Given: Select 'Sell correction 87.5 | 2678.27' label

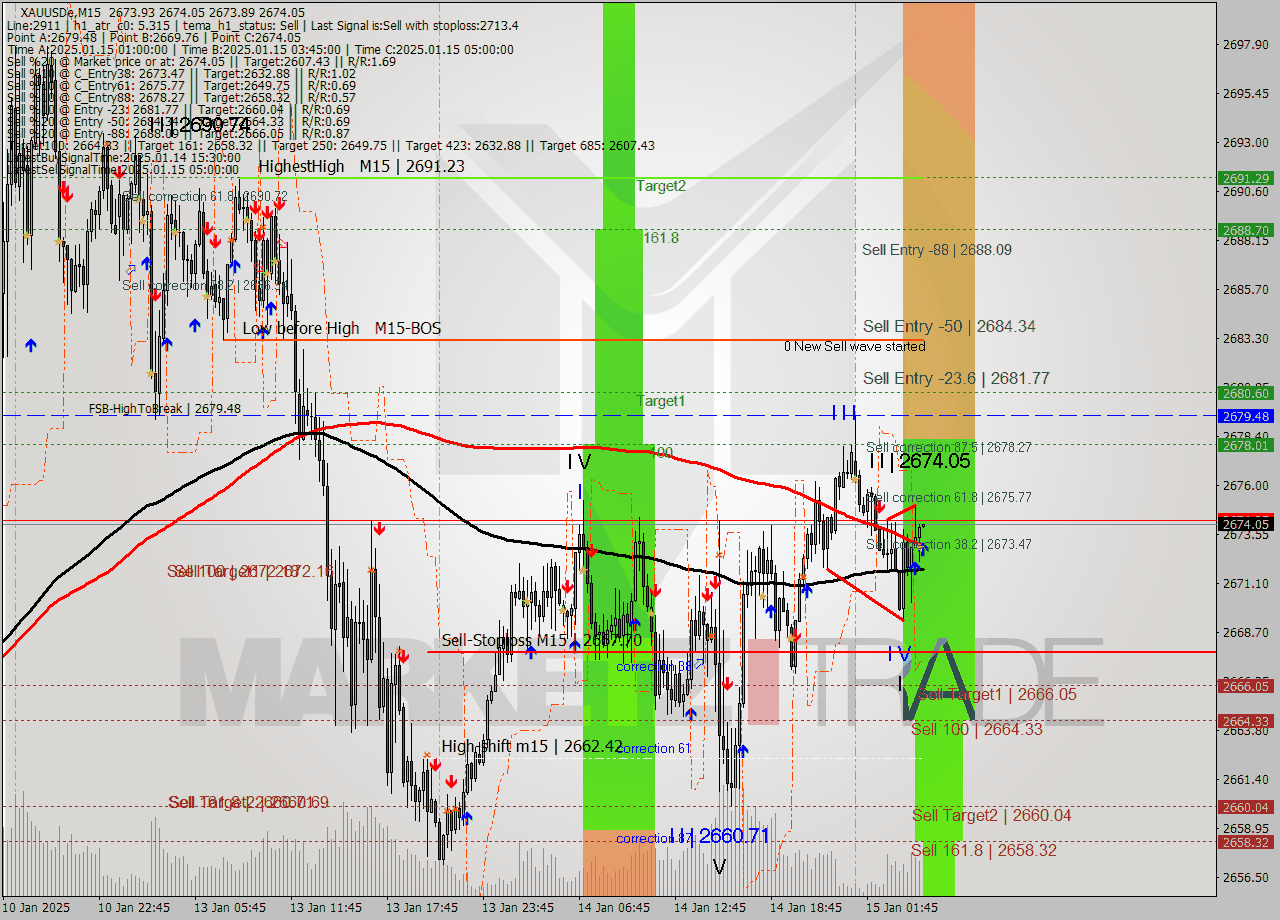Looking at the screenshot, I should (x=949, y=447).
